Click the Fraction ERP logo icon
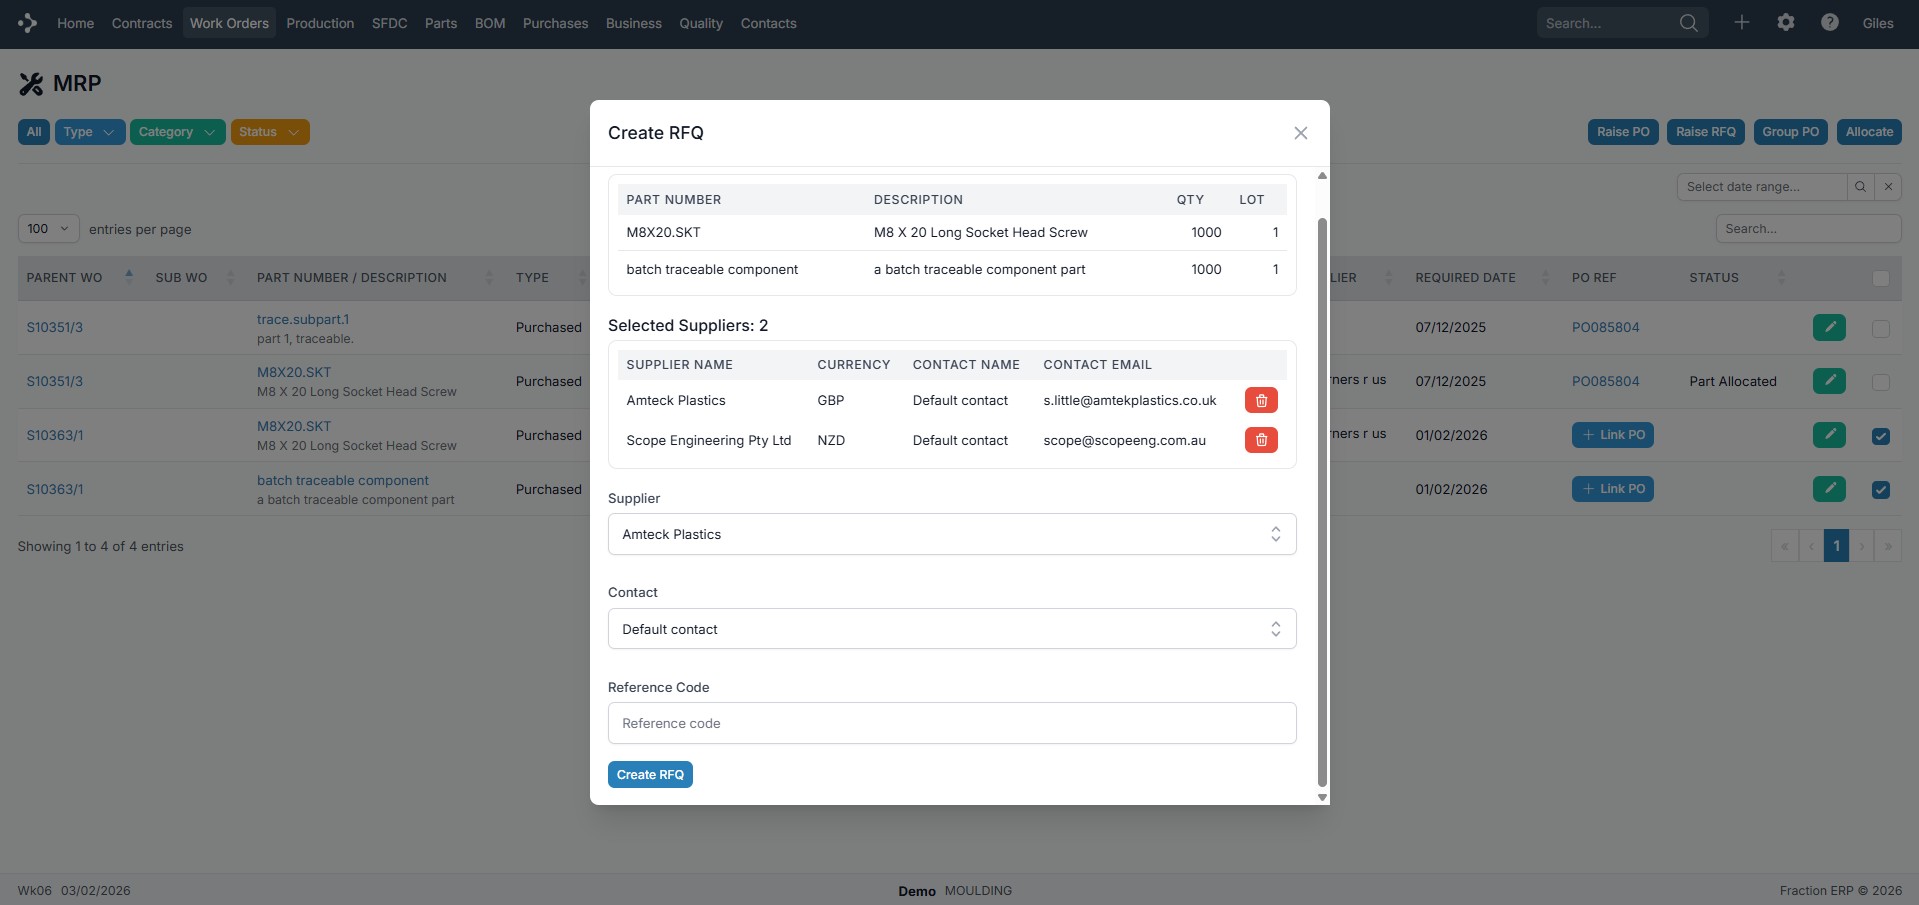Viewport: 1919px width, 905px height. click(x=27, y=22)
